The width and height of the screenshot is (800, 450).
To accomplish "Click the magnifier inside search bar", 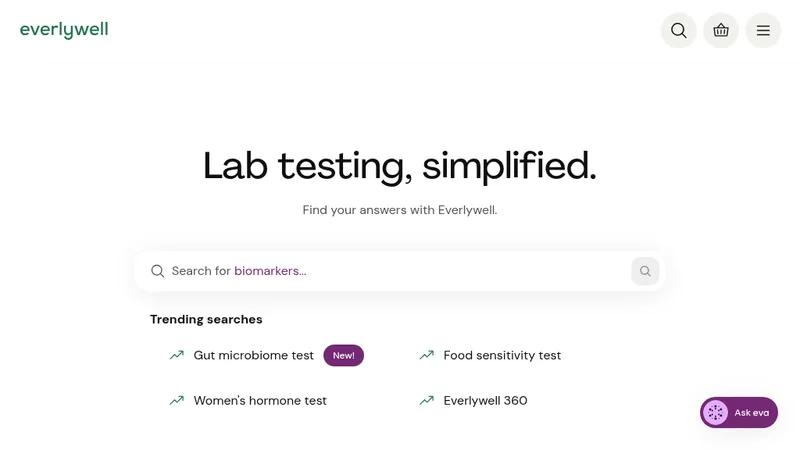I will click(158, 271).
